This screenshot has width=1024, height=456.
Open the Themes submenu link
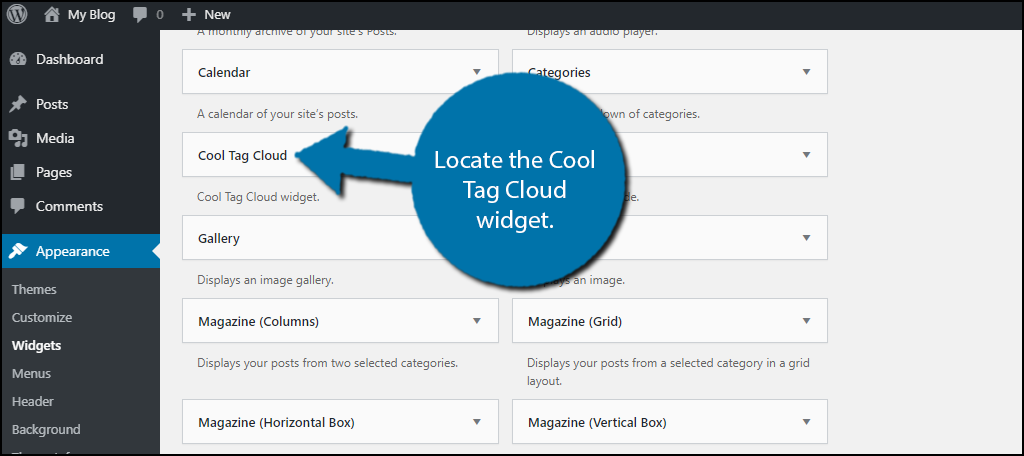click(34, 289)
